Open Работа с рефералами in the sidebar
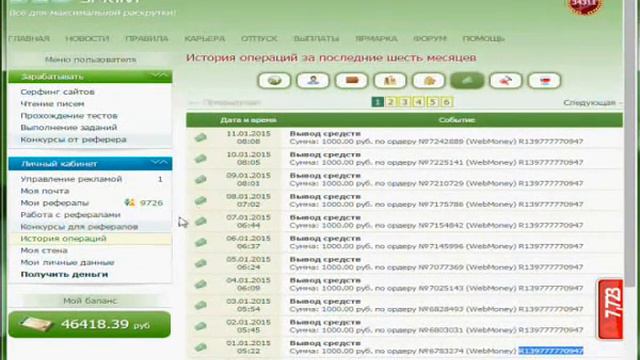The image size is (640, 360). 71,214
